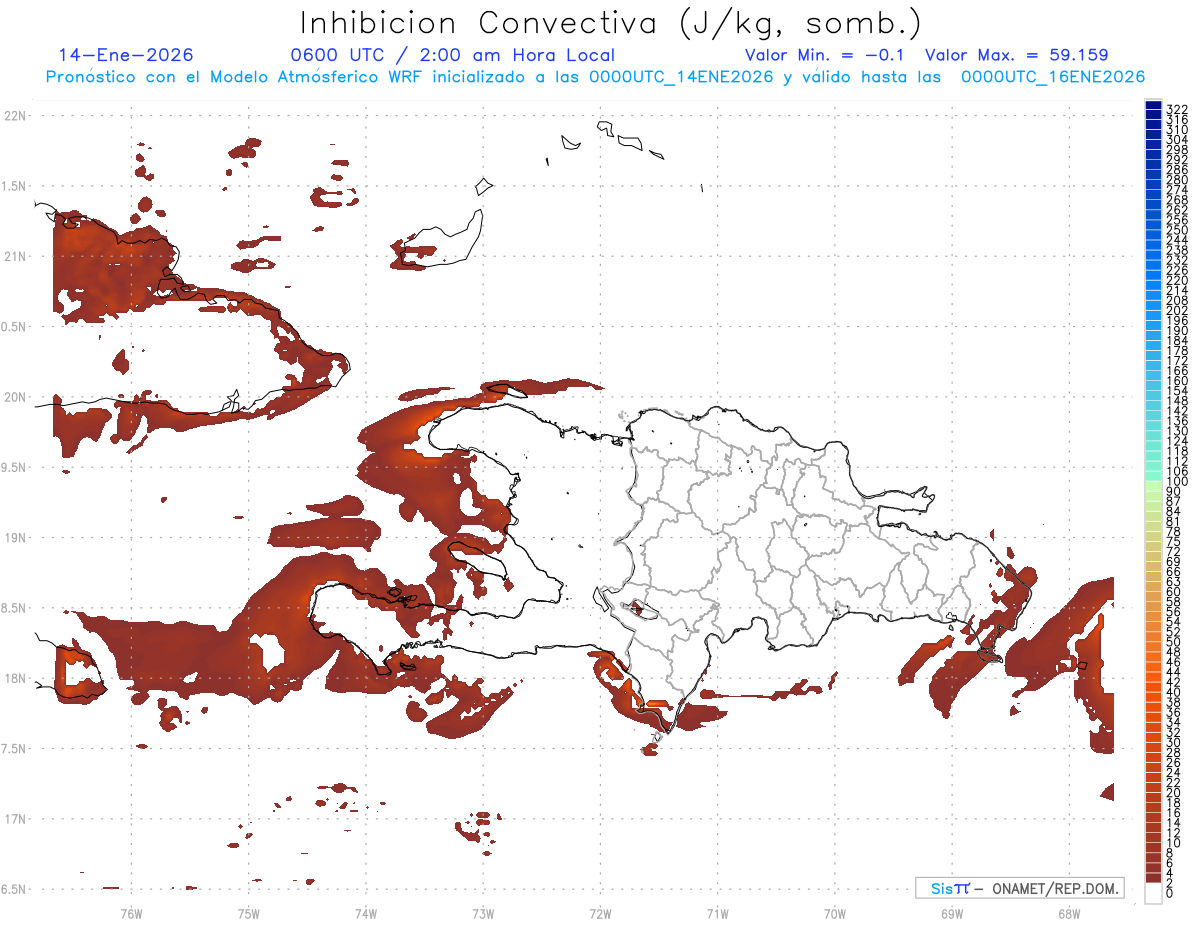Click the white swatch at the color scale bottom
This screenshot has height=927, width=1200.
[1153, 892]
